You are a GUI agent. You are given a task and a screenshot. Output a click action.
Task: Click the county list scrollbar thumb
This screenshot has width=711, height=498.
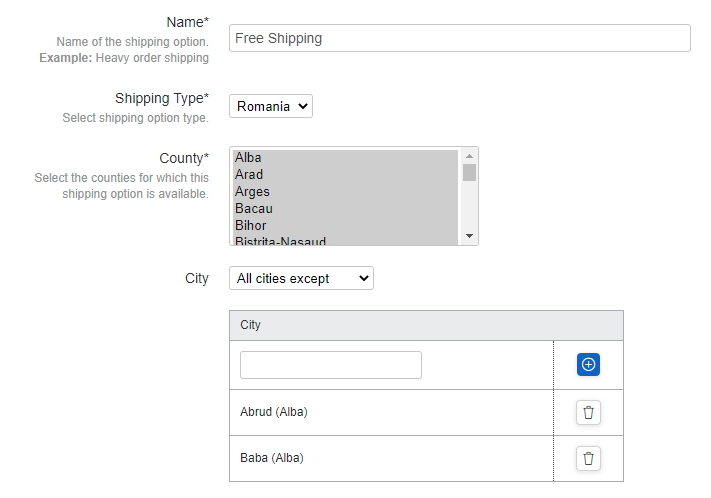click(469, 173)
